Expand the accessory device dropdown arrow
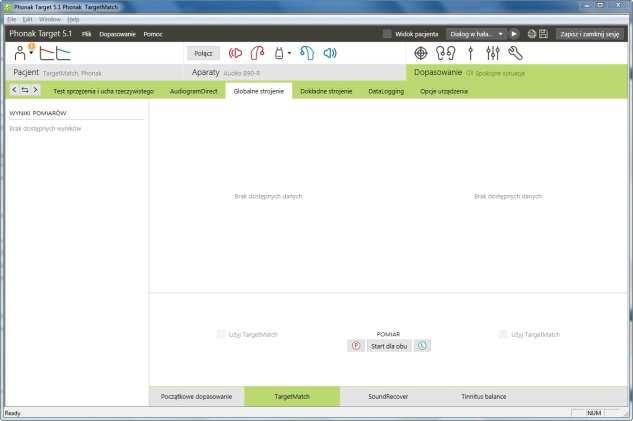This screenshot has width=633, height=421. click(x=289, y=53)
